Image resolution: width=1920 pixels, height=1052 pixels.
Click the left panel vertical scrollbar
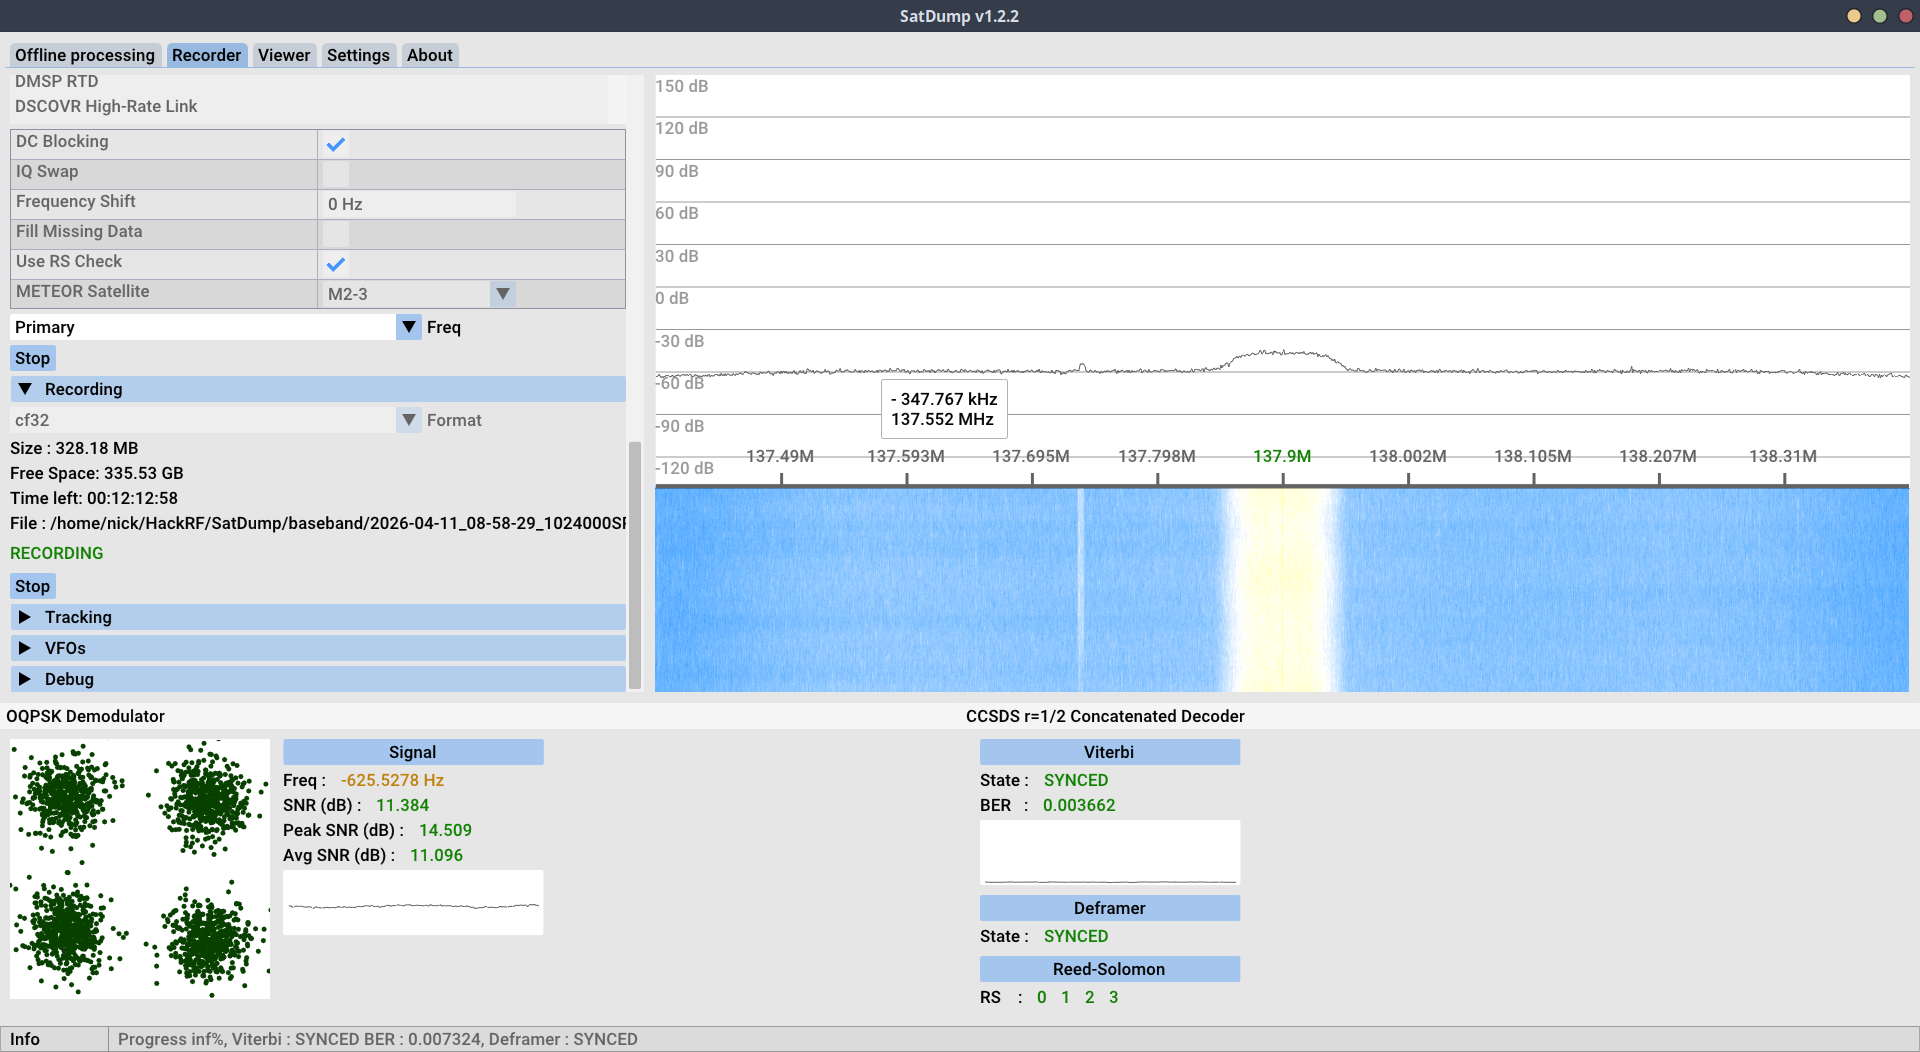click(634, 564)
